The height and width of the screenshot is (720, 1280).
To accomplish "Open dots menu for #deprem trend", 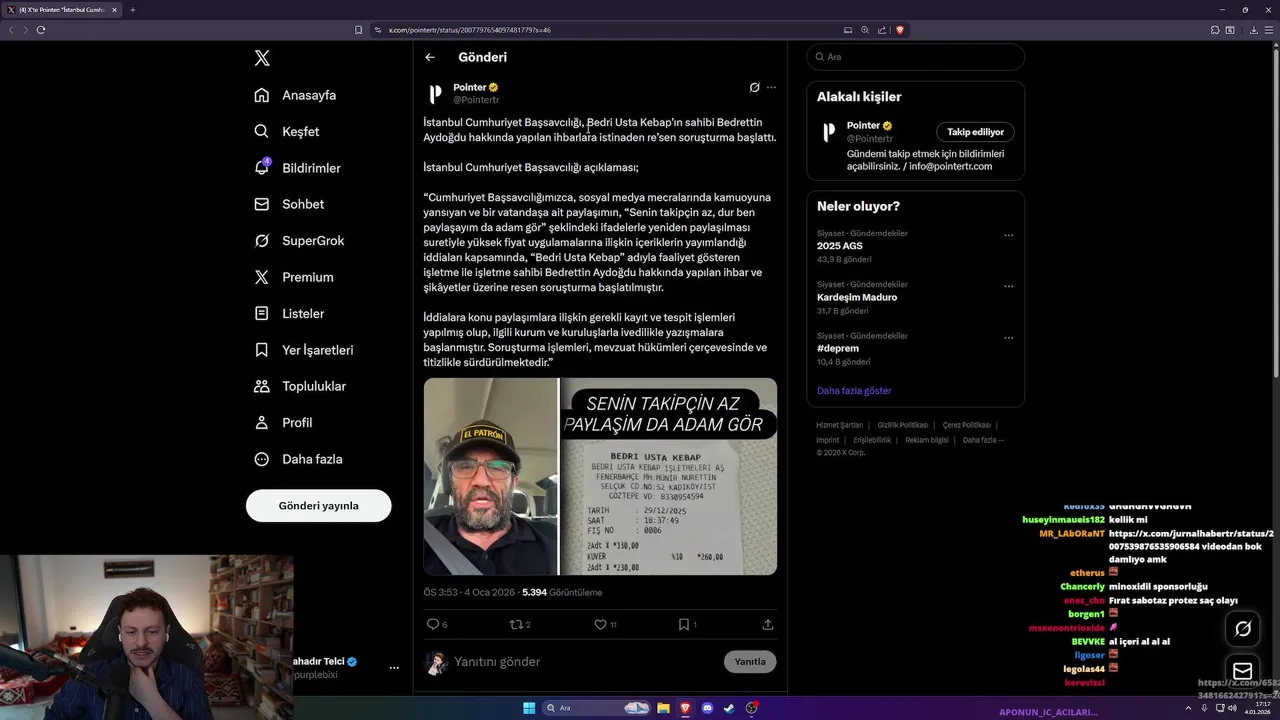I will point(1008,339).
